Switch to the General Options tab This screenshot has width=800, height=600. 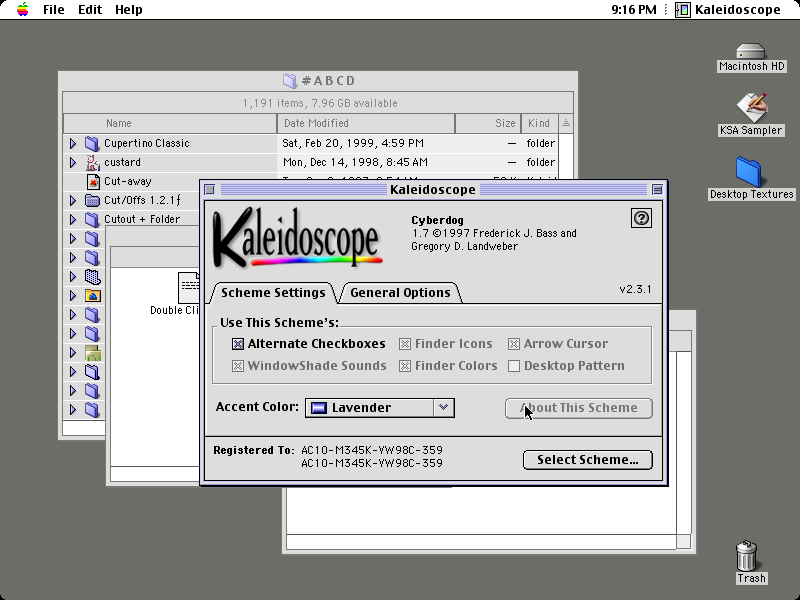[401, 293]
